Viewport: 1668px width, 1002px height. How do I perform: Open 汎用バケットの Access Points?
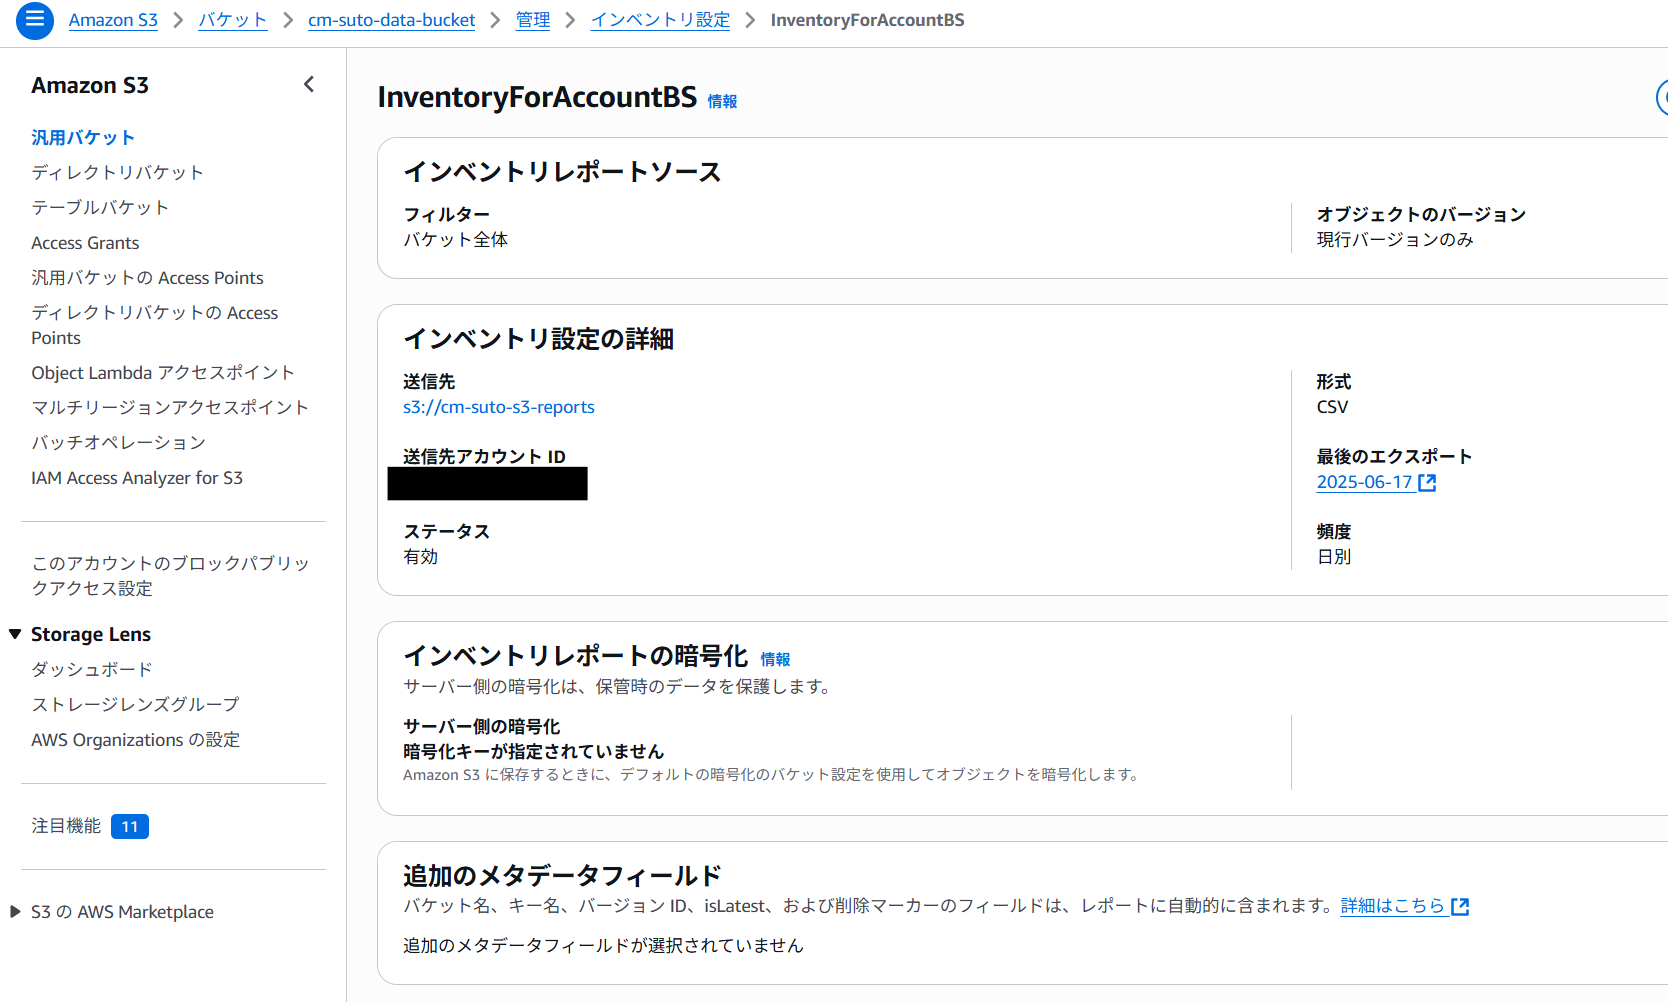click(147, 278)
